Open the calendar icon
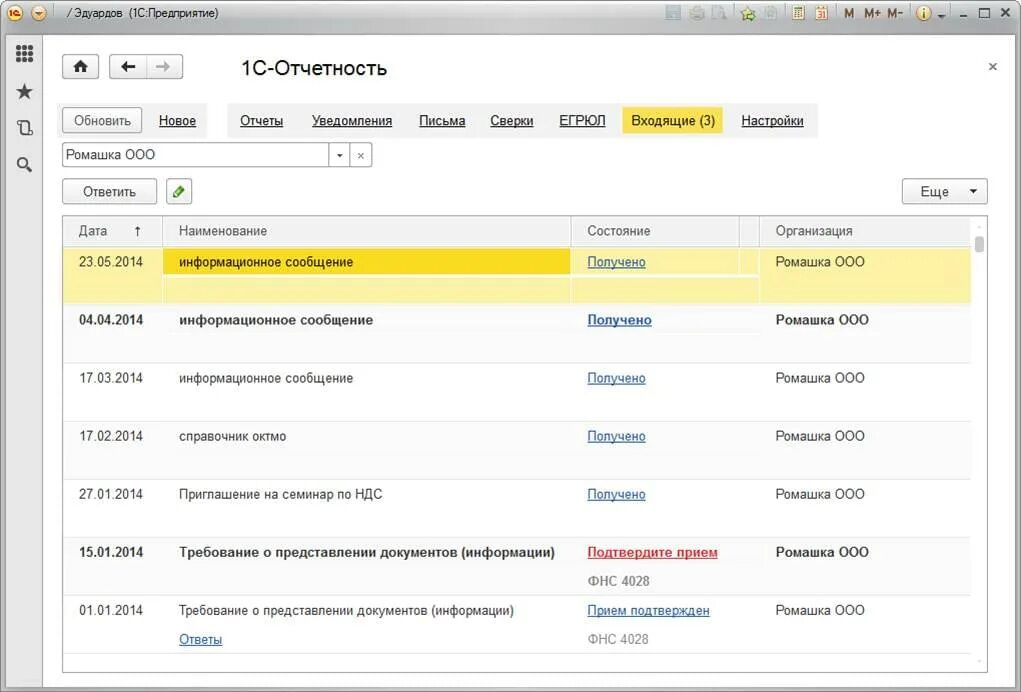This screenshot has width=1021, height=692. click(822, 13)
